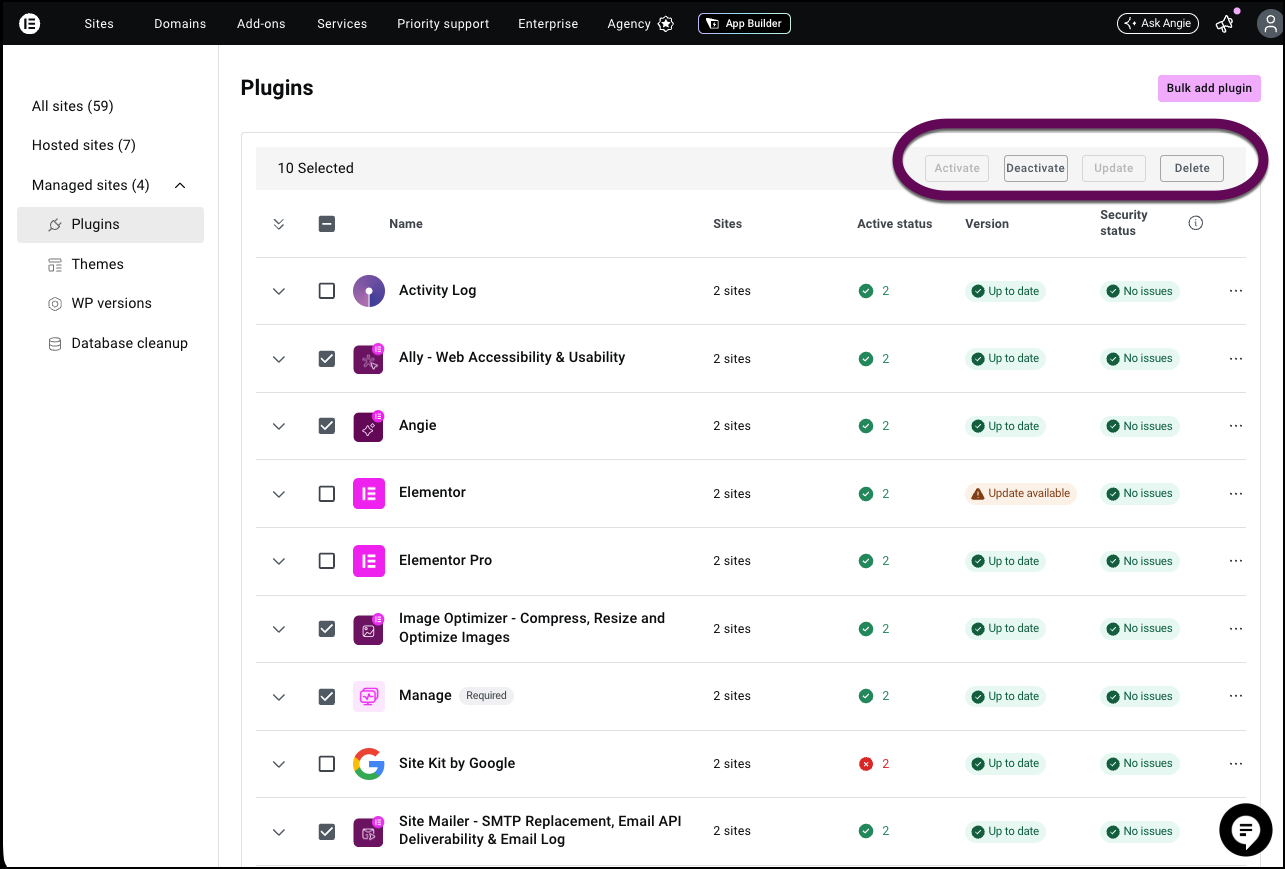1285x869 pixels.
Task: Click the Elementor Pro plugin icon
Action: pyautogui.click(x=369, y=561)
